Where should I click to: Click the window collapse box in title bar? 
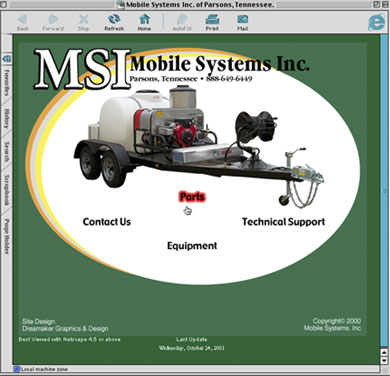[384, 4]
